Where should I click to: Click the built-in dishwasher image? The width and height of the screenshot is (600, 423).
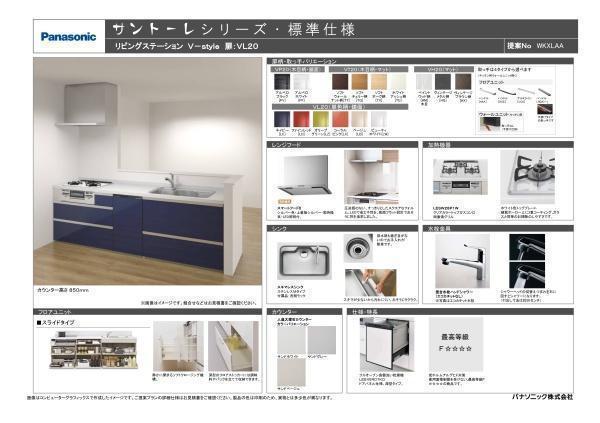point(387,351)
